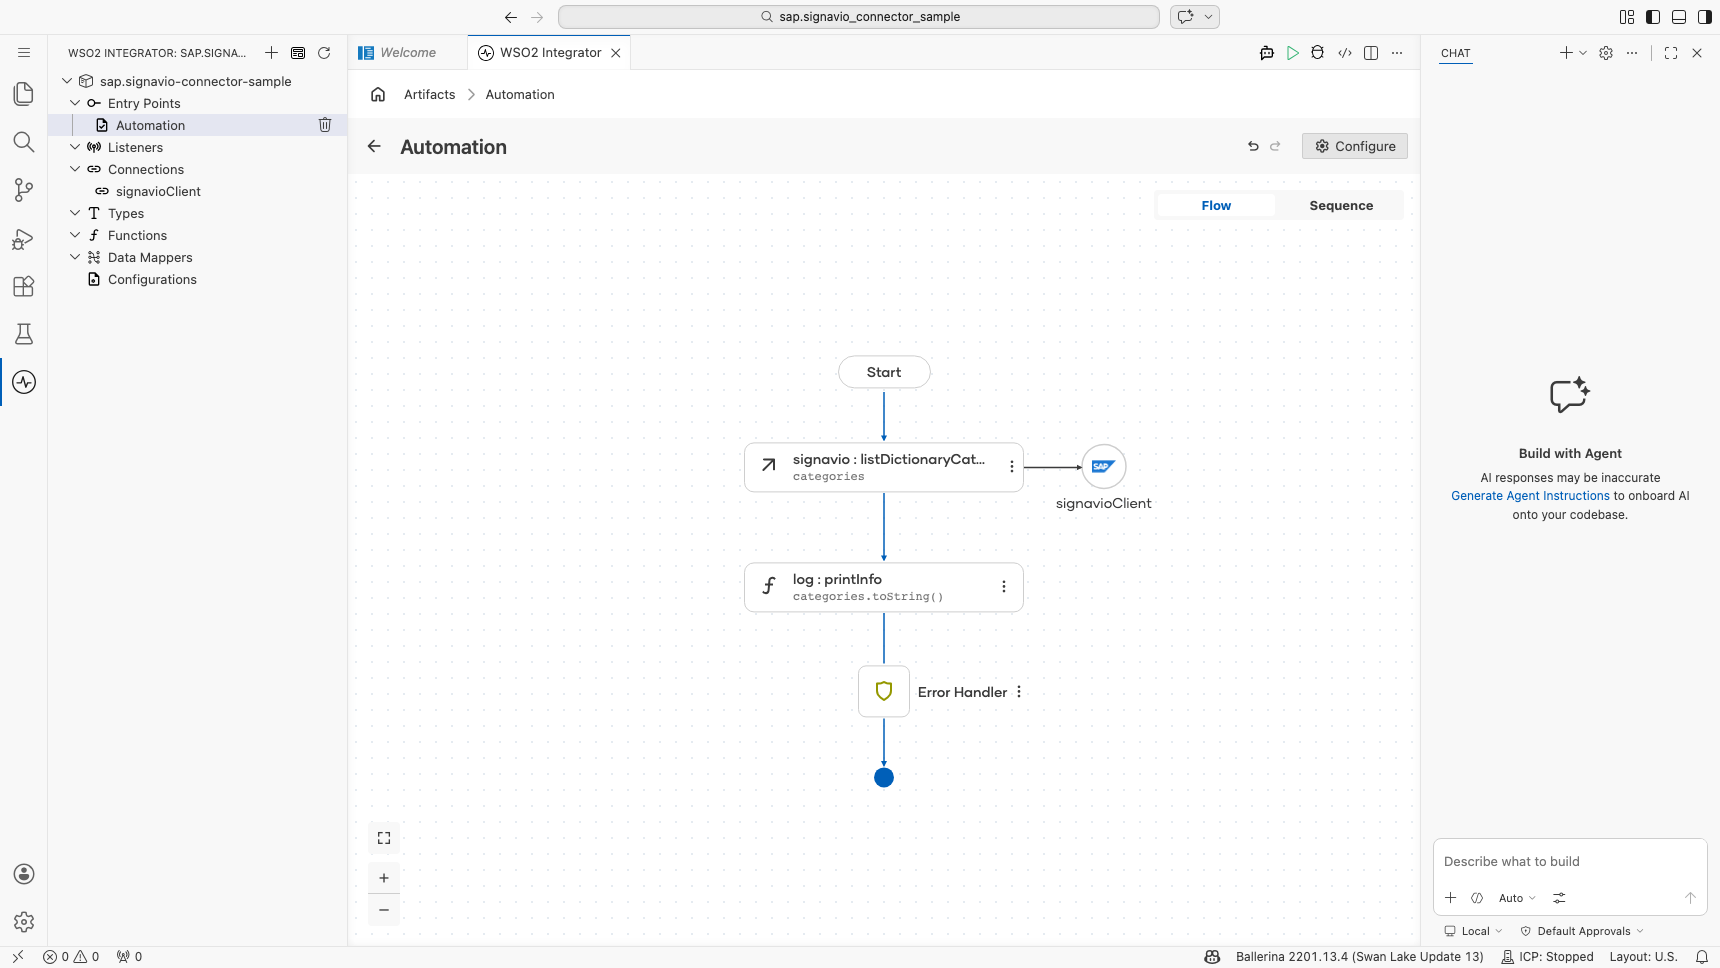The width and height of the screenshot is (1720, 968).
Task: Collapse the Connections section
Action: pos(75,169)
